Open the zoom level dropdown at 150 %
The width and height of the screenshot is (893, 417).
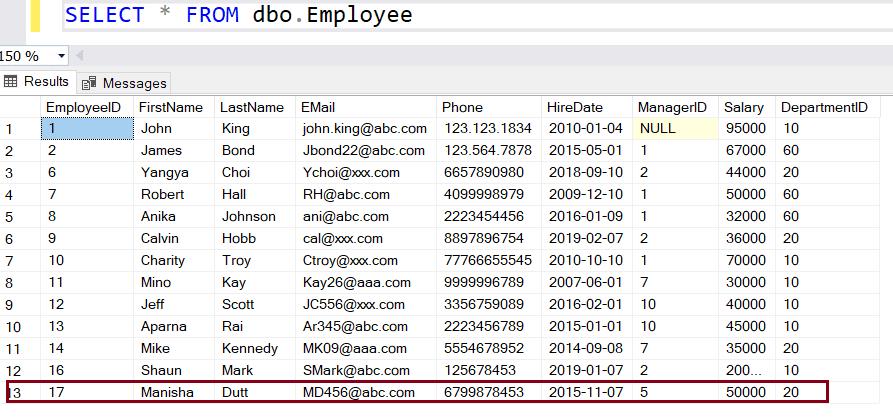point(62,56)
